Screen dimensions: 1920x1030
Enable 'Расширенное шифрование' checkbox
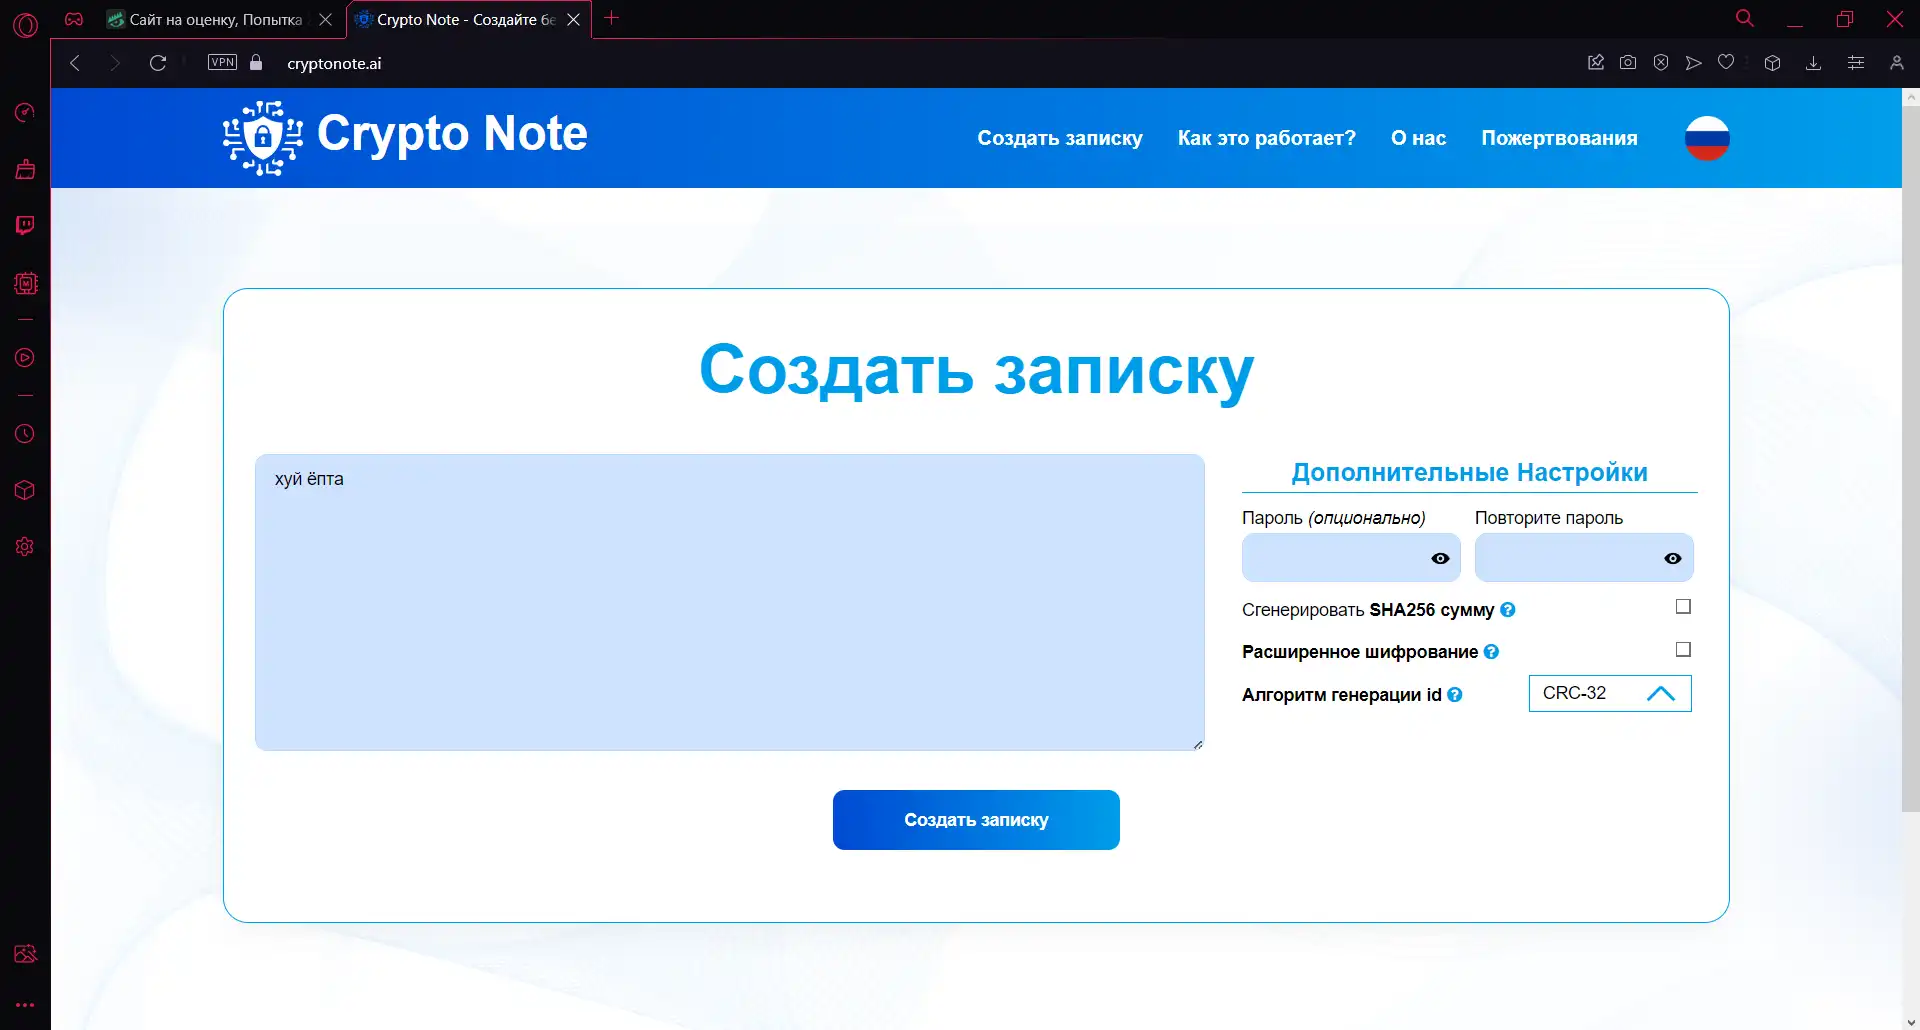(1683, 650)
